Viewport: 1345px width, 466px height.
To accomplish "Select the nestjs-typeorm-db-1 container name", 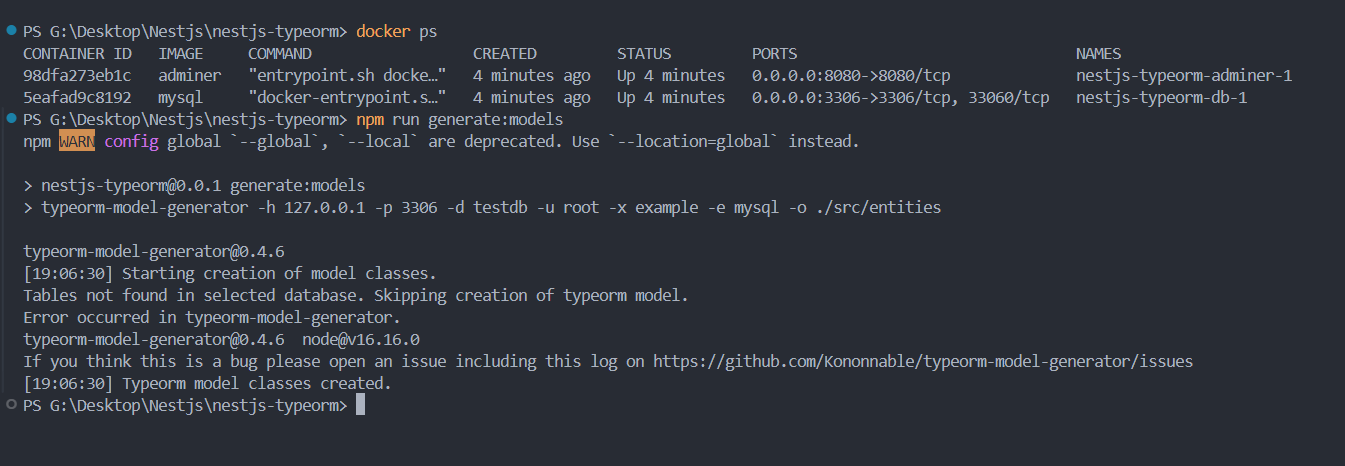I will click(1162, 98).
